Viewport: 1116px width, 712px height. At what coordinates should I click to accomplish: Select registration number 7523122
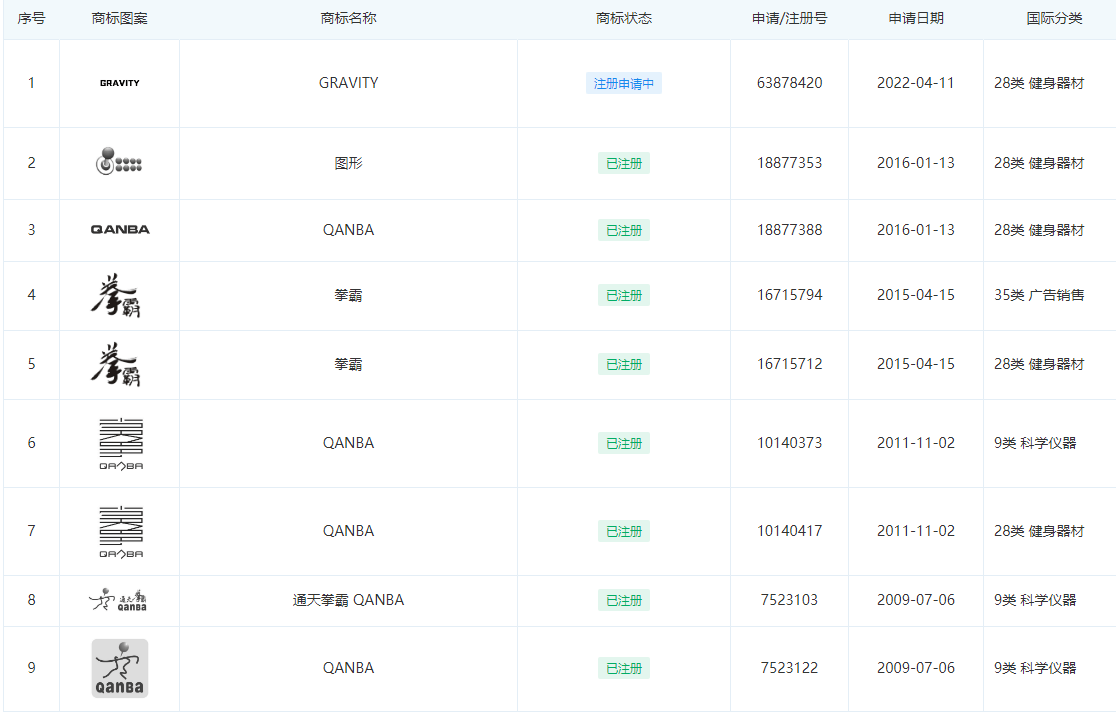click(x=789, y=668)
